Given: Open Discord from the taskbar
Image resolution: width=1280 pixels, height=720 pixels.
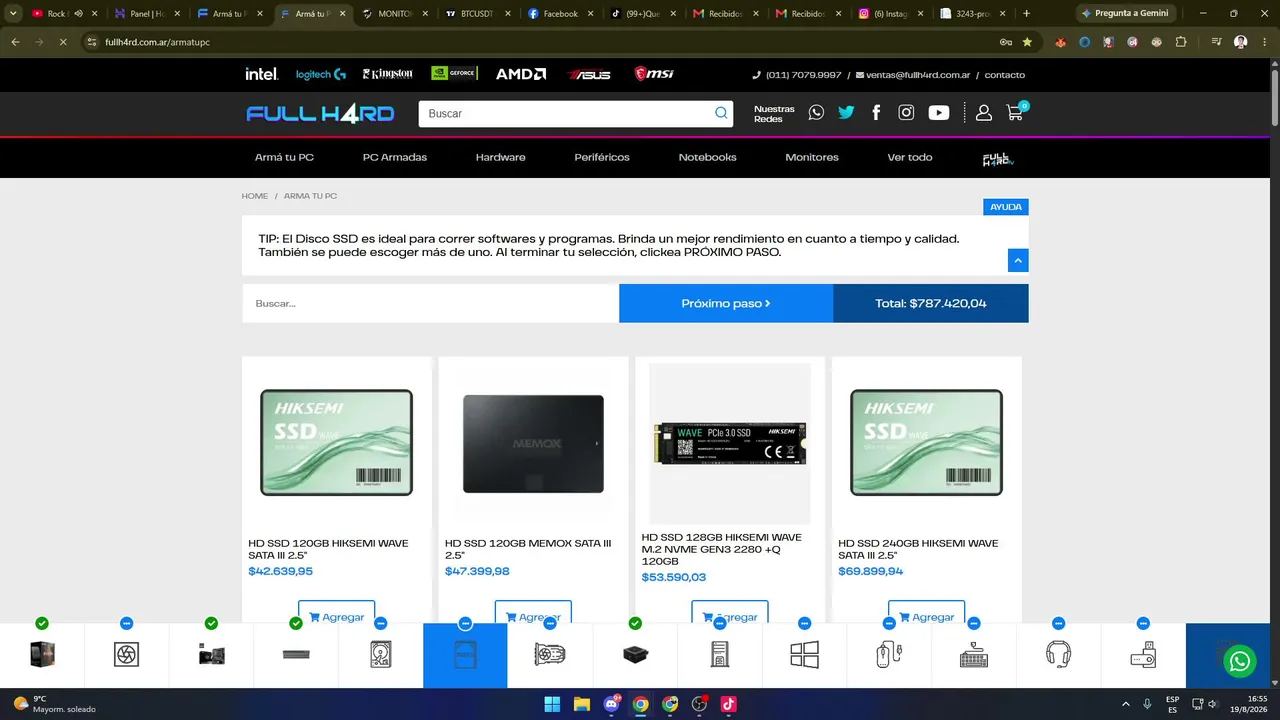Looking at the screenshot, I should 611,704.
